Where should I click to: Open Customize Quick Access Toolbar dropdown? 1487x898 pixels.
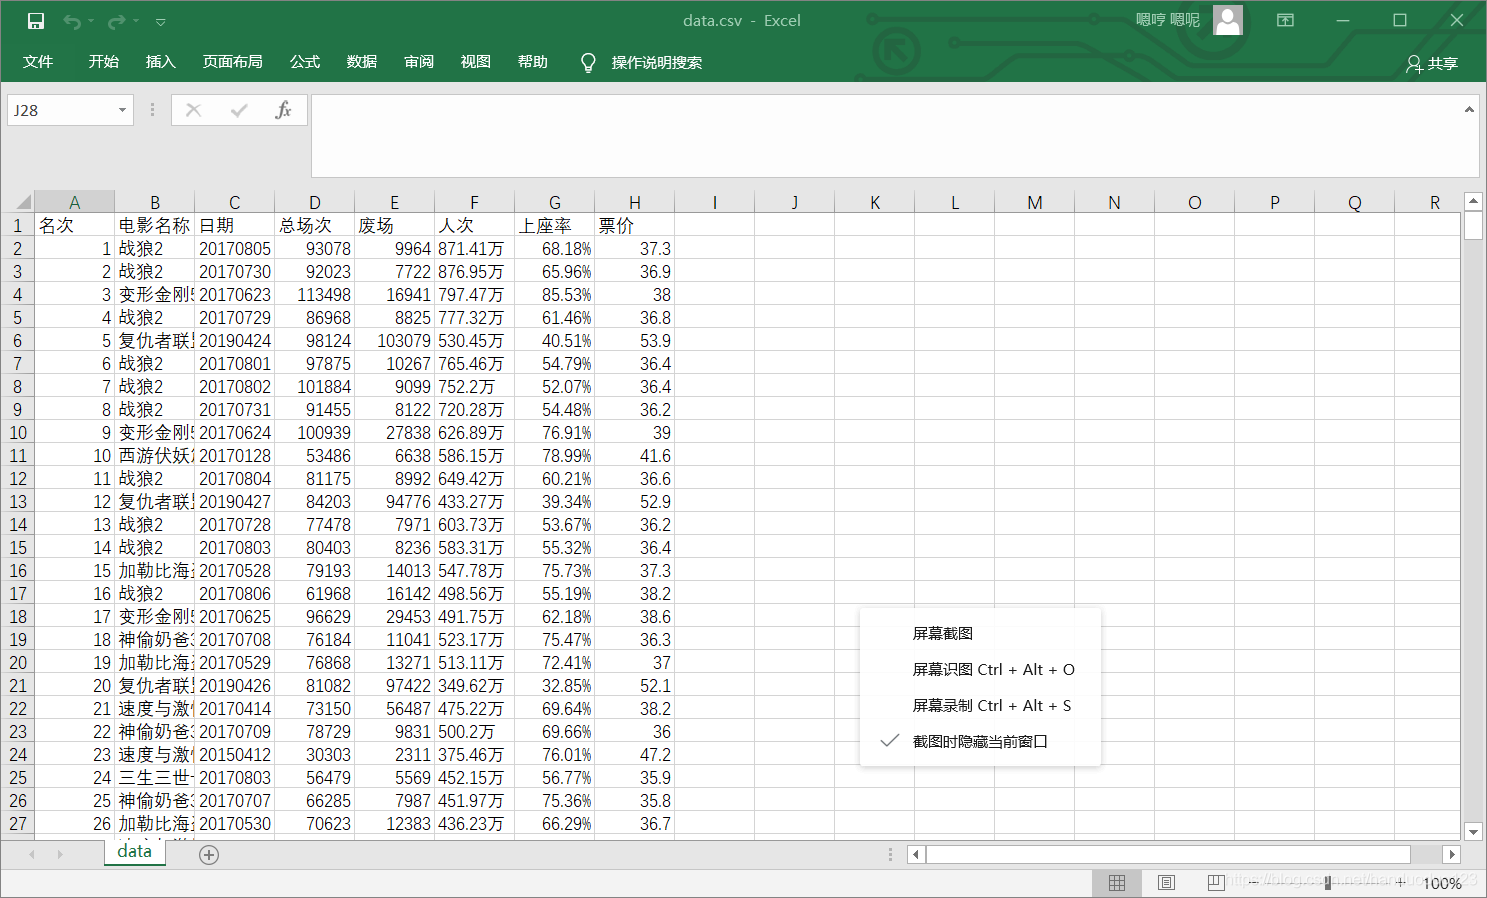(x=161, y=22)
